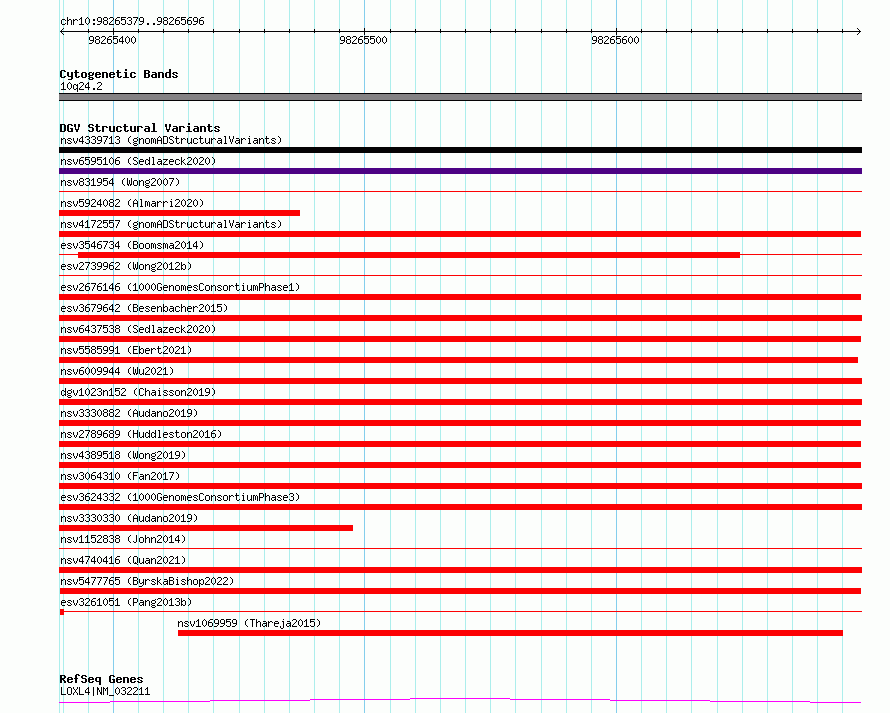Click the gray 10q24.2 cytogenetic band
Image resolution: width=890 pixels, height=713 pixels.
tap(460, 97)
